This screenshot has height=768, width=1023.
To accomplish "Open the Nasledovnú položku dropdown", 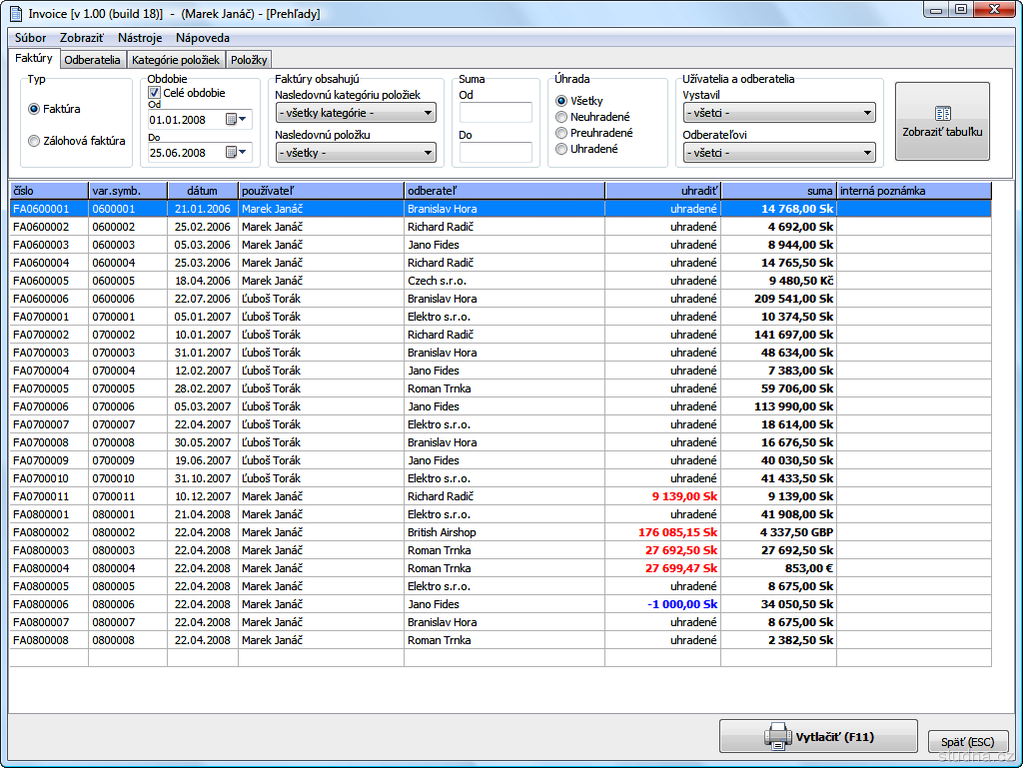I will (356, 153).
